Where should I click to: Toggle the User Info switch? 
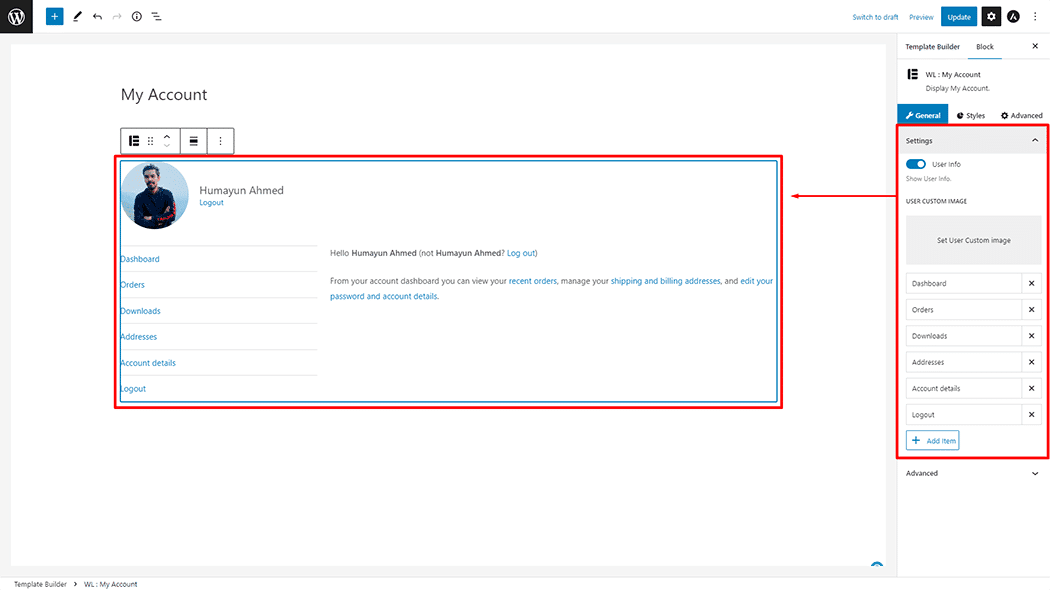tap(915, 164)
